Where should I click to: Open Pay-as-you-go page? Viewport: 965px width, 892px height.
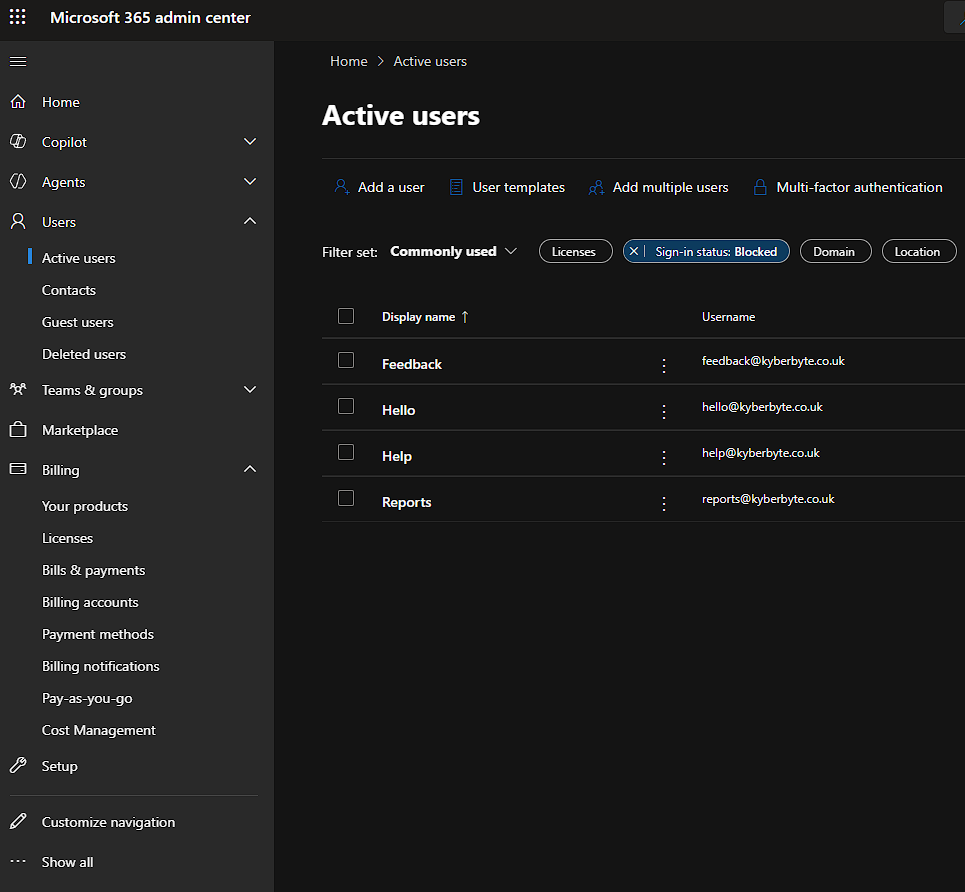click(87, 698)
